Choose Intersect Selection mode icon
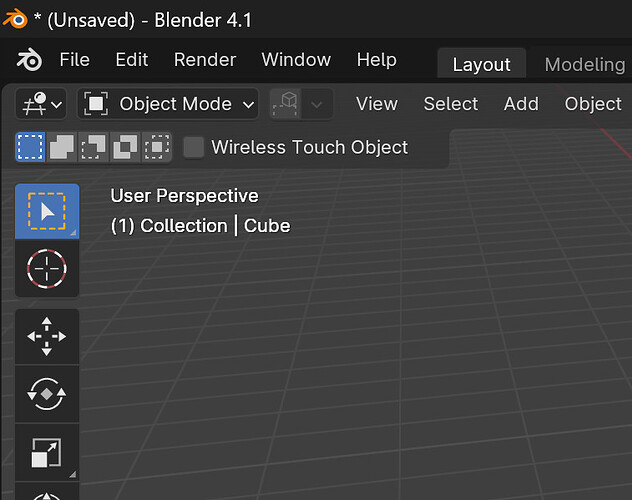 [157, 147]
